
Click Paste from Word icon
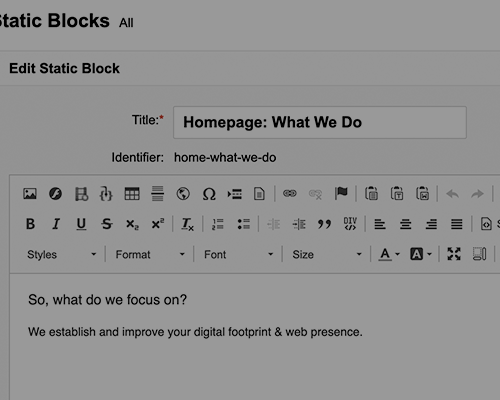click(x=422, y=193)
